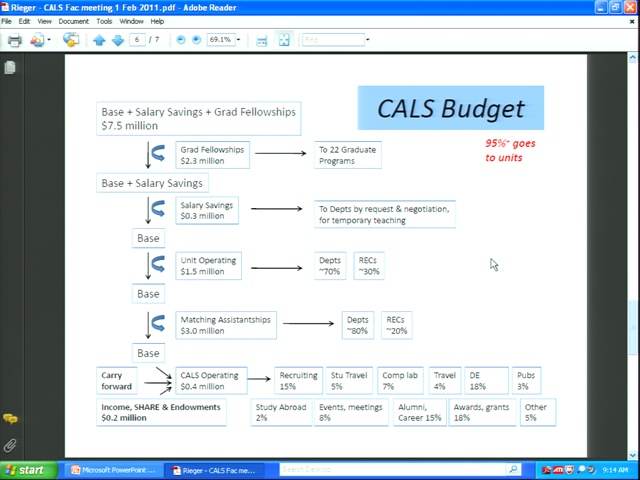Image resolution: width=640 pixels, height=480 pixels.
Task: Zoom out using the minus button
Action: point(181,40)
